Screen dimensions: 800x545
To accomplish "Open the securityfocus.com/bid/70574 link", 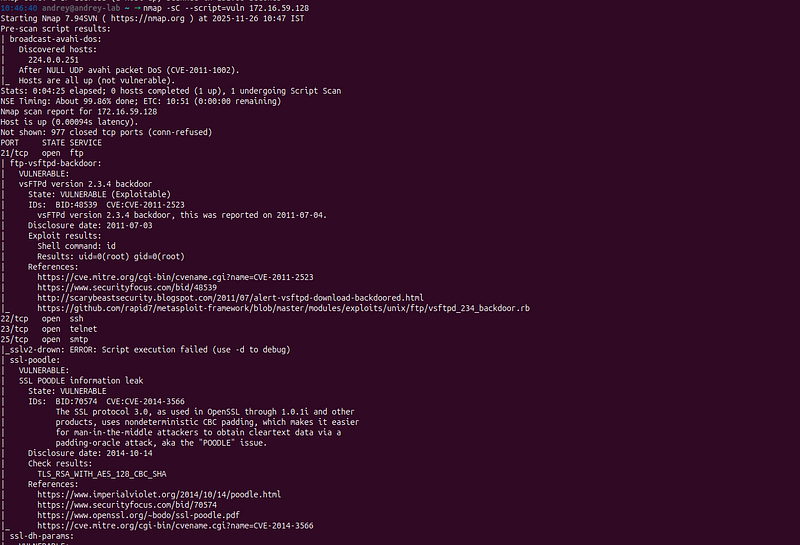I will point(127,505).
